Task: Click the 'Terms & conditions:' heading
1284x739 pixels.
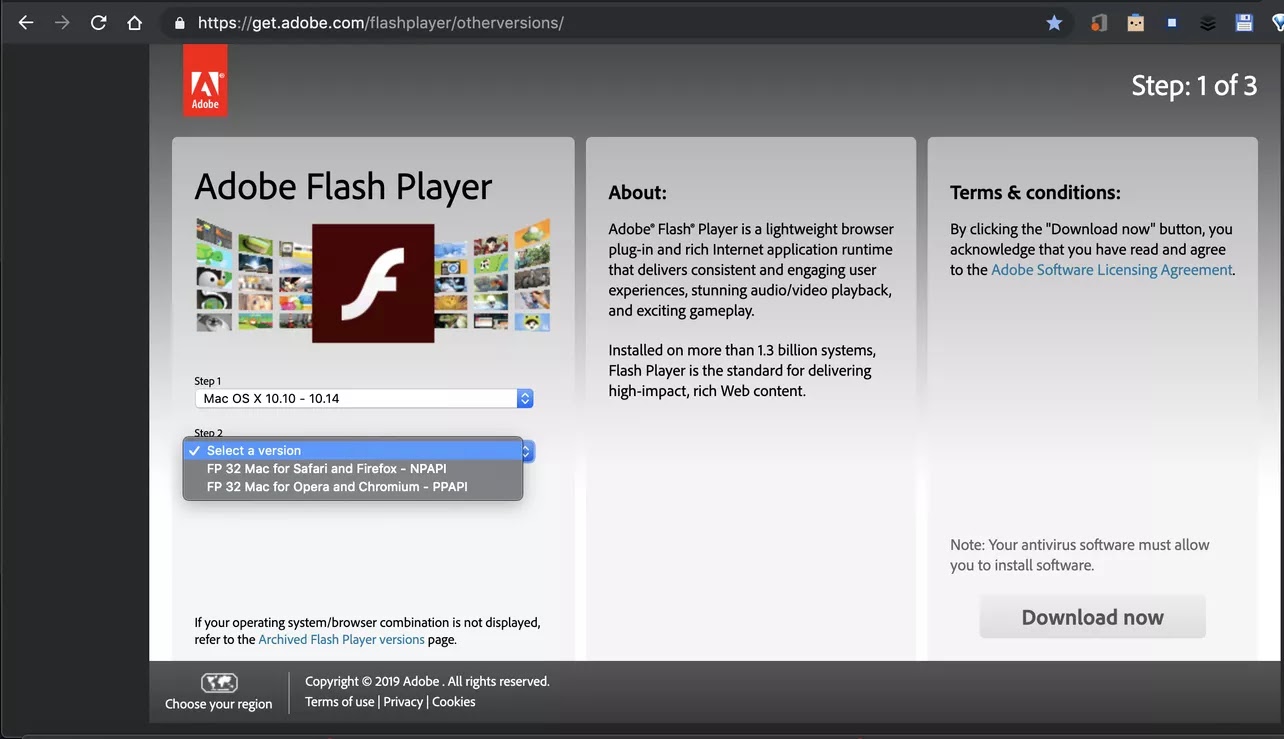Action: click(1035, 193)
